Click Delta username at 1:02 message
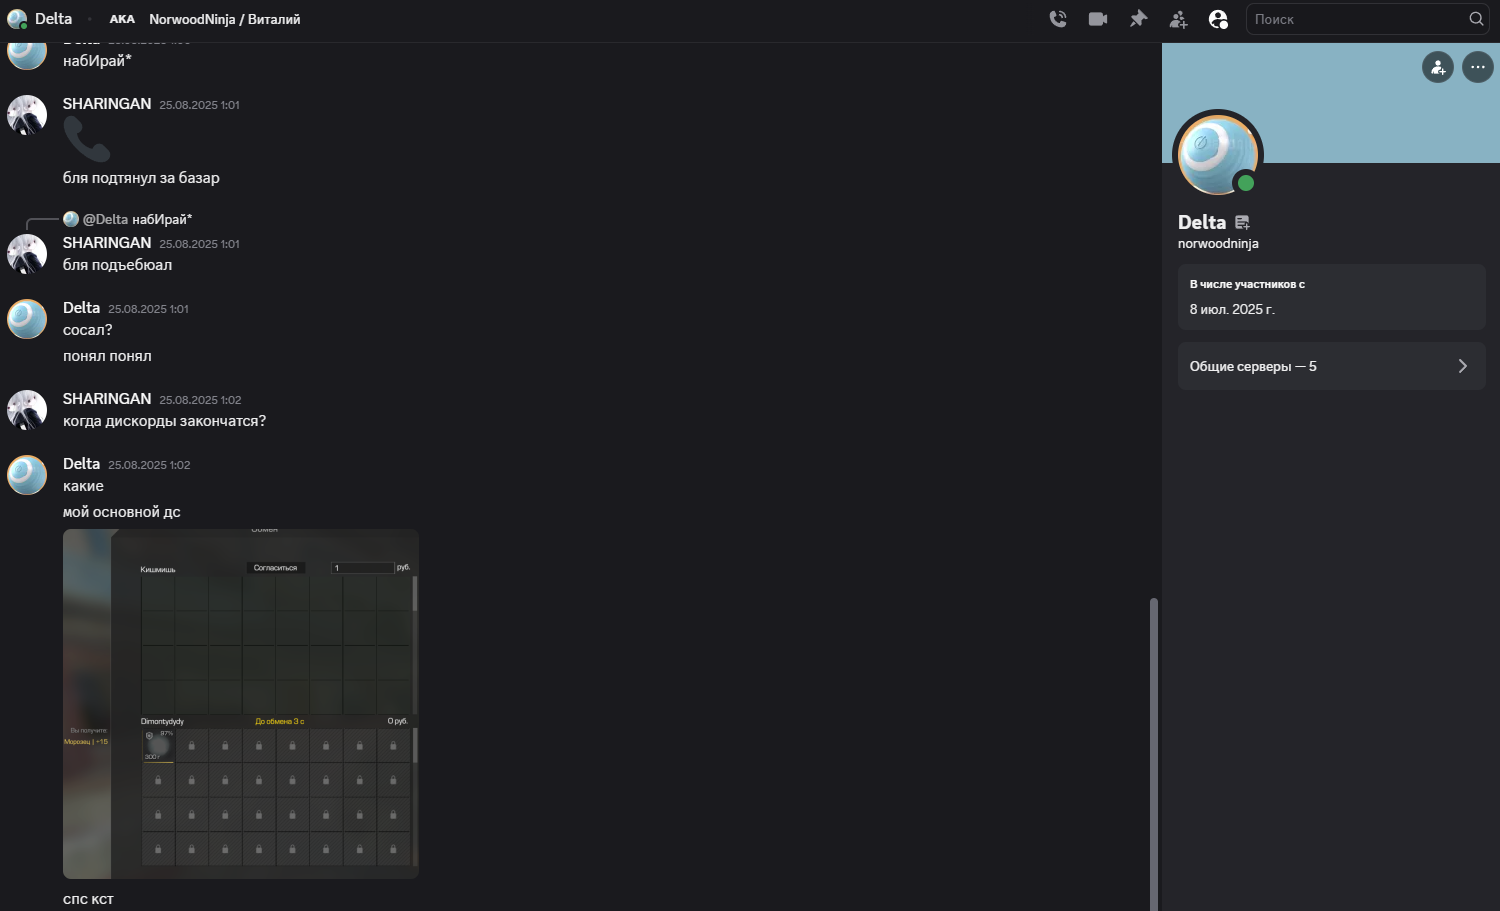Viewport: 1500px width, 911px height. [x=81, y=464]
